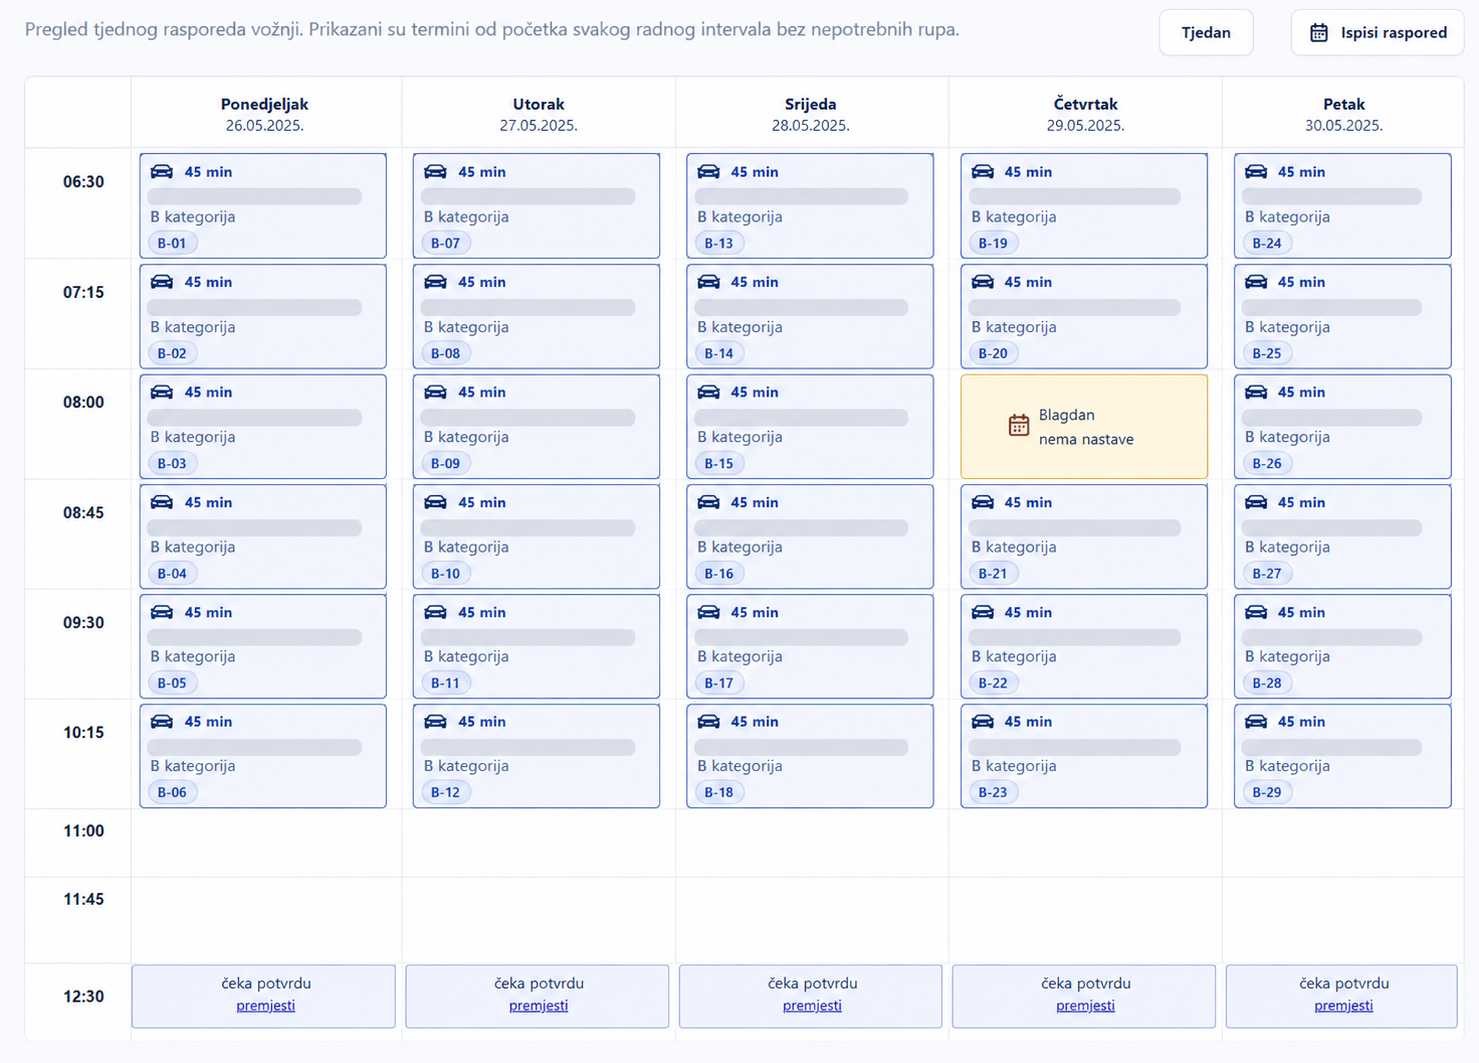Click the car icon in lesson B-06

(162, 721)
